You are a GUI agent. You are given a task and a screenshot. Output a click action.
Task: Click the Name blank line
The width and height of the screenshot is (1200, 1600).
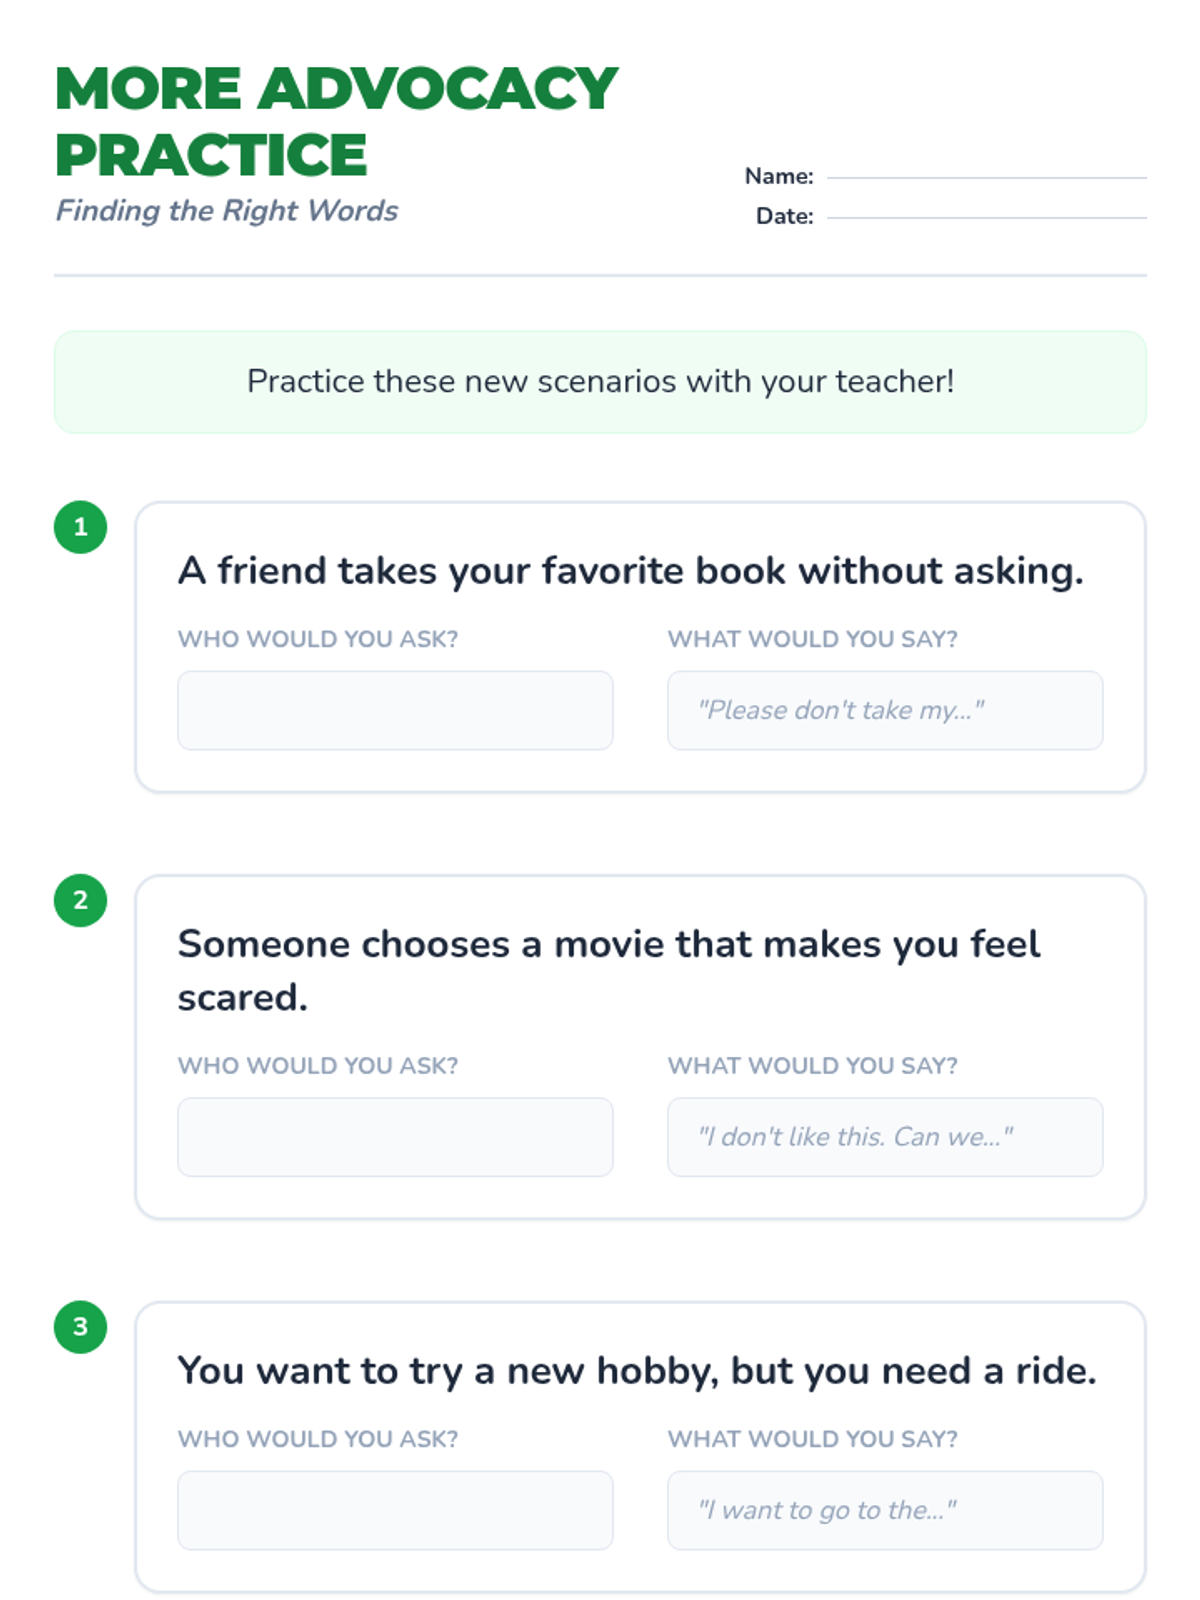point(986,176)
